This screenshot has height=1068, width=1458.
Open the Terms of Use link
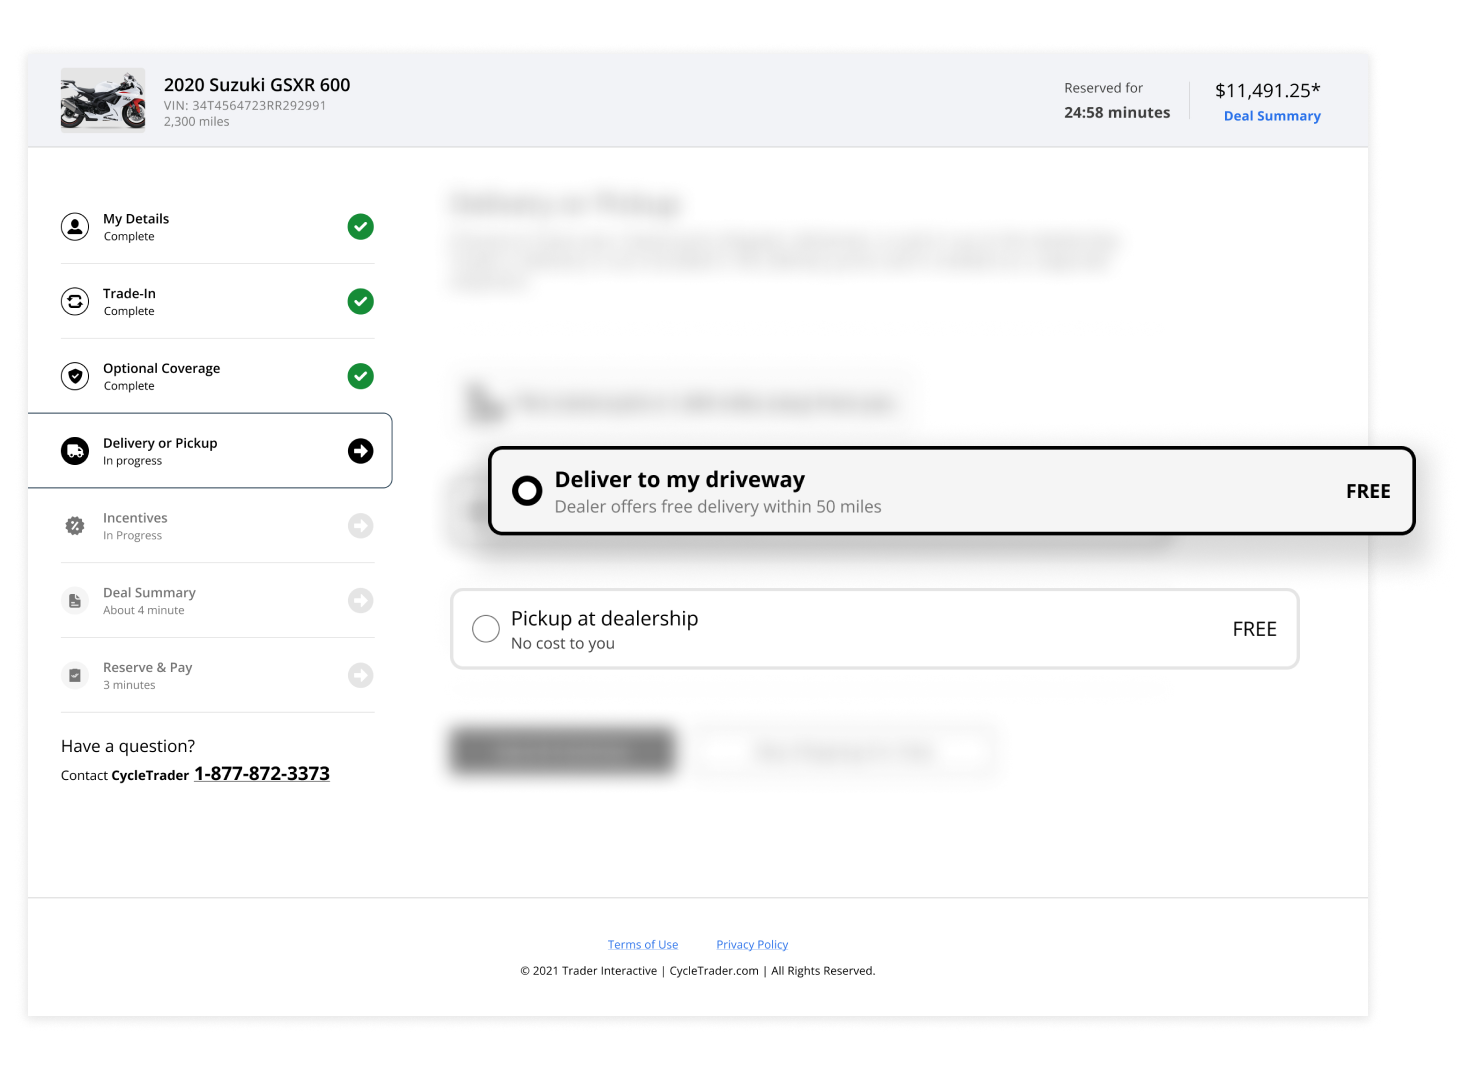pyautogui.click(x=643, y=945)
